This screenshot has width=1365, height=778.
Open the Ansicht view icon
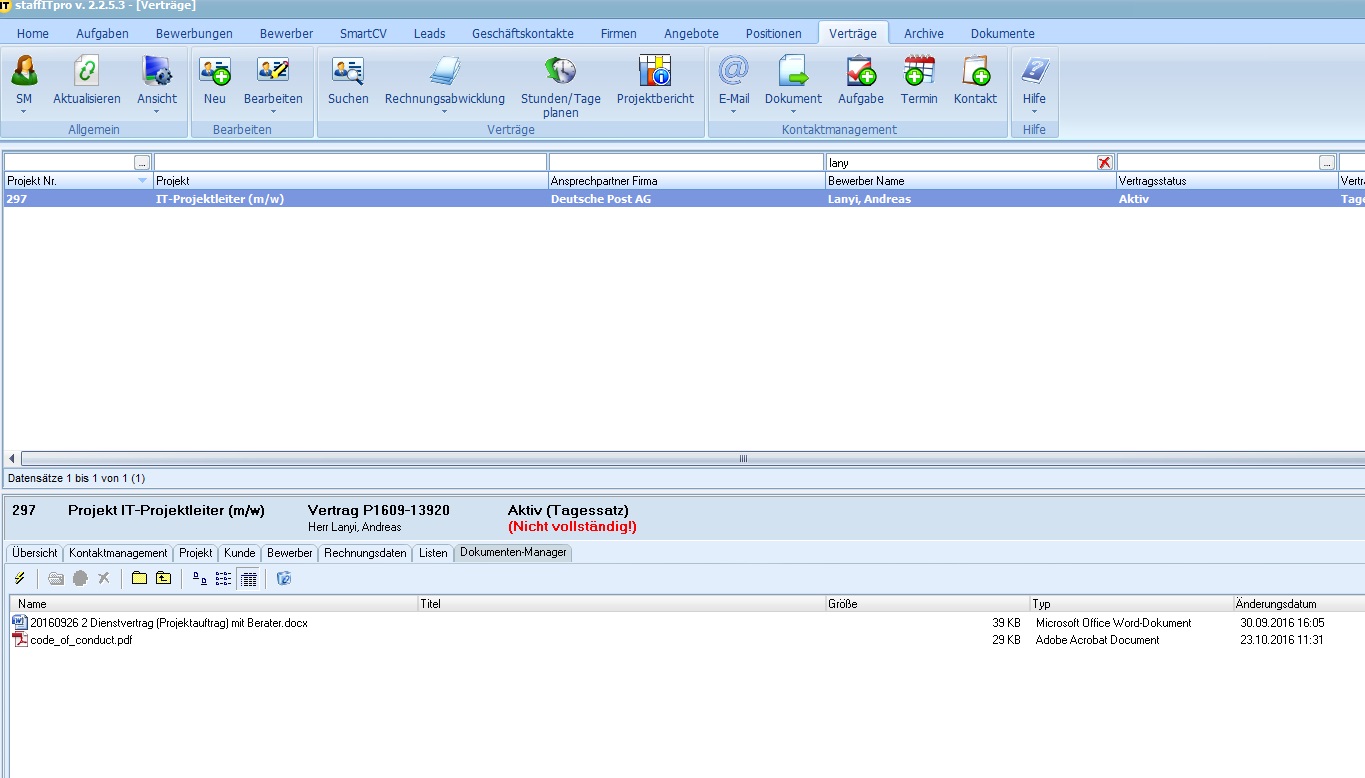coord(157,70)
